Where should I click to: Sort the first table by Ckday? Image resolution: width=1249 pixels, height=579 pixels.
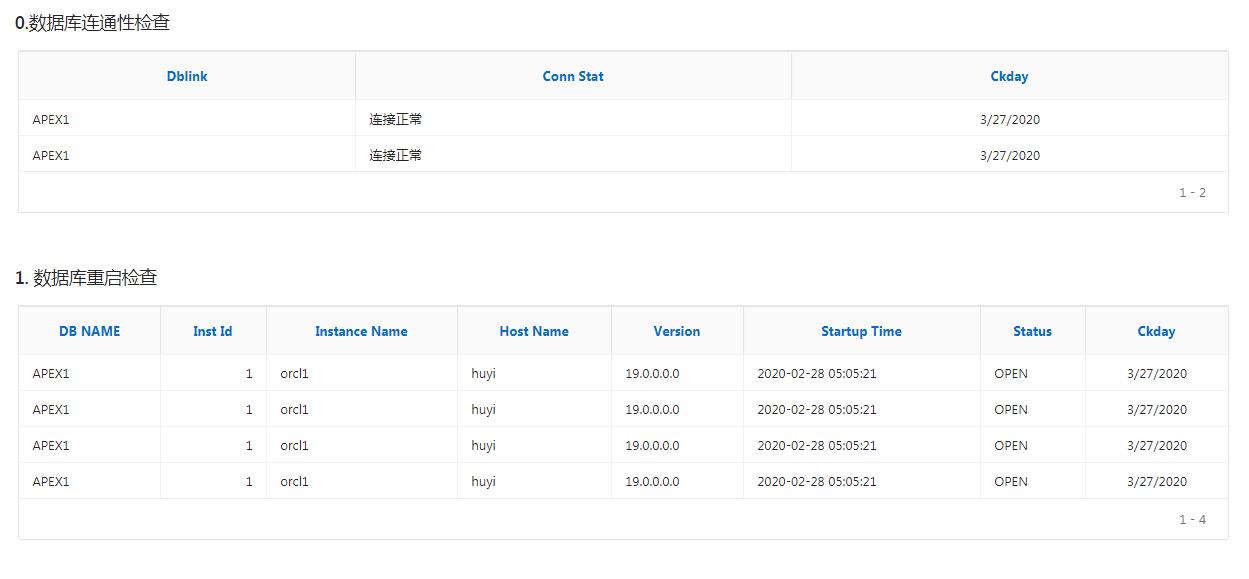tap(1009, 76)
